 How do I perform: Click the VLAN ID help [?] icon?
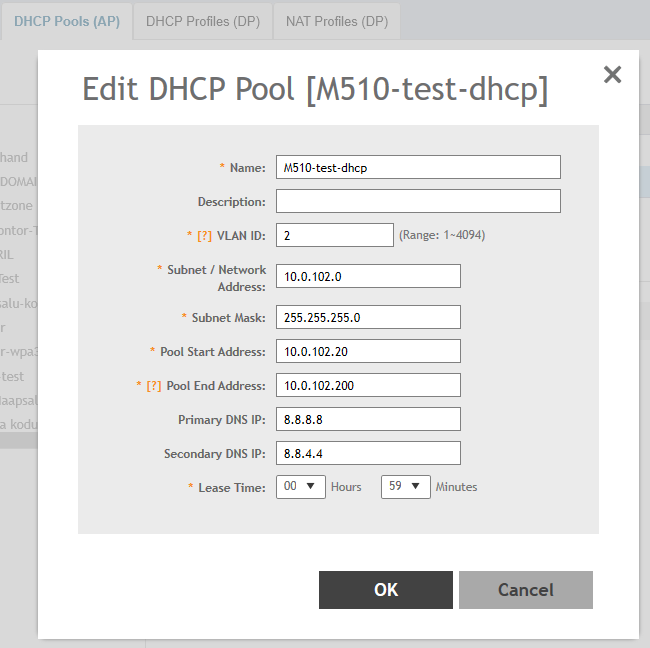(x=205, y=235)
